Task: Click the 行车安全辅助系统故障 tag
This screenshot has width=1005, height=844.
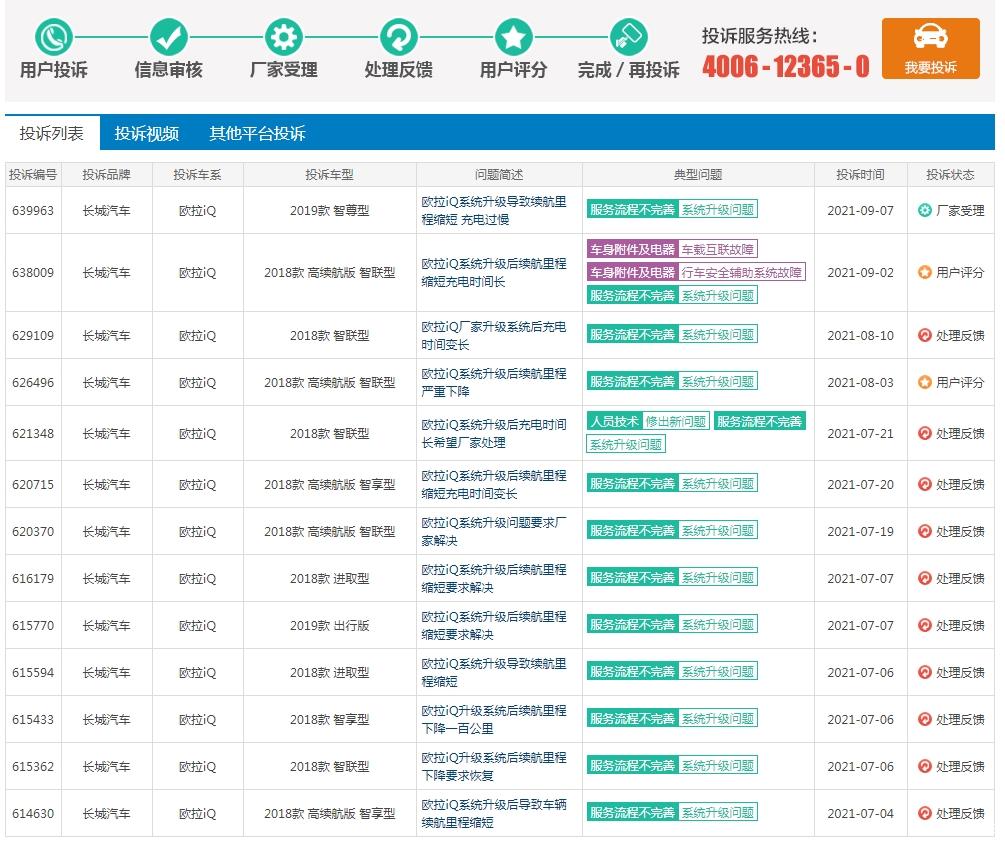Action: pos(742,272)
